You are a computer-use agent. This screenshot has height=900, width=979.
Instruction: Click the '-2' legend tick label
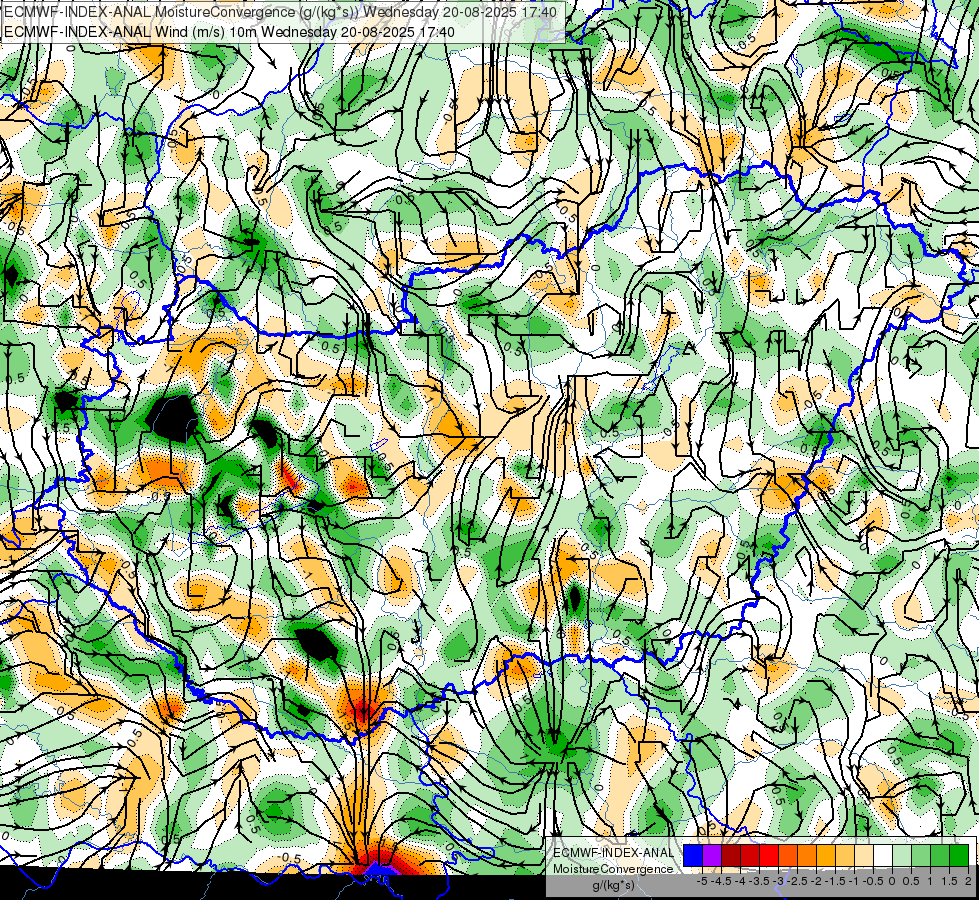[817, 881]
